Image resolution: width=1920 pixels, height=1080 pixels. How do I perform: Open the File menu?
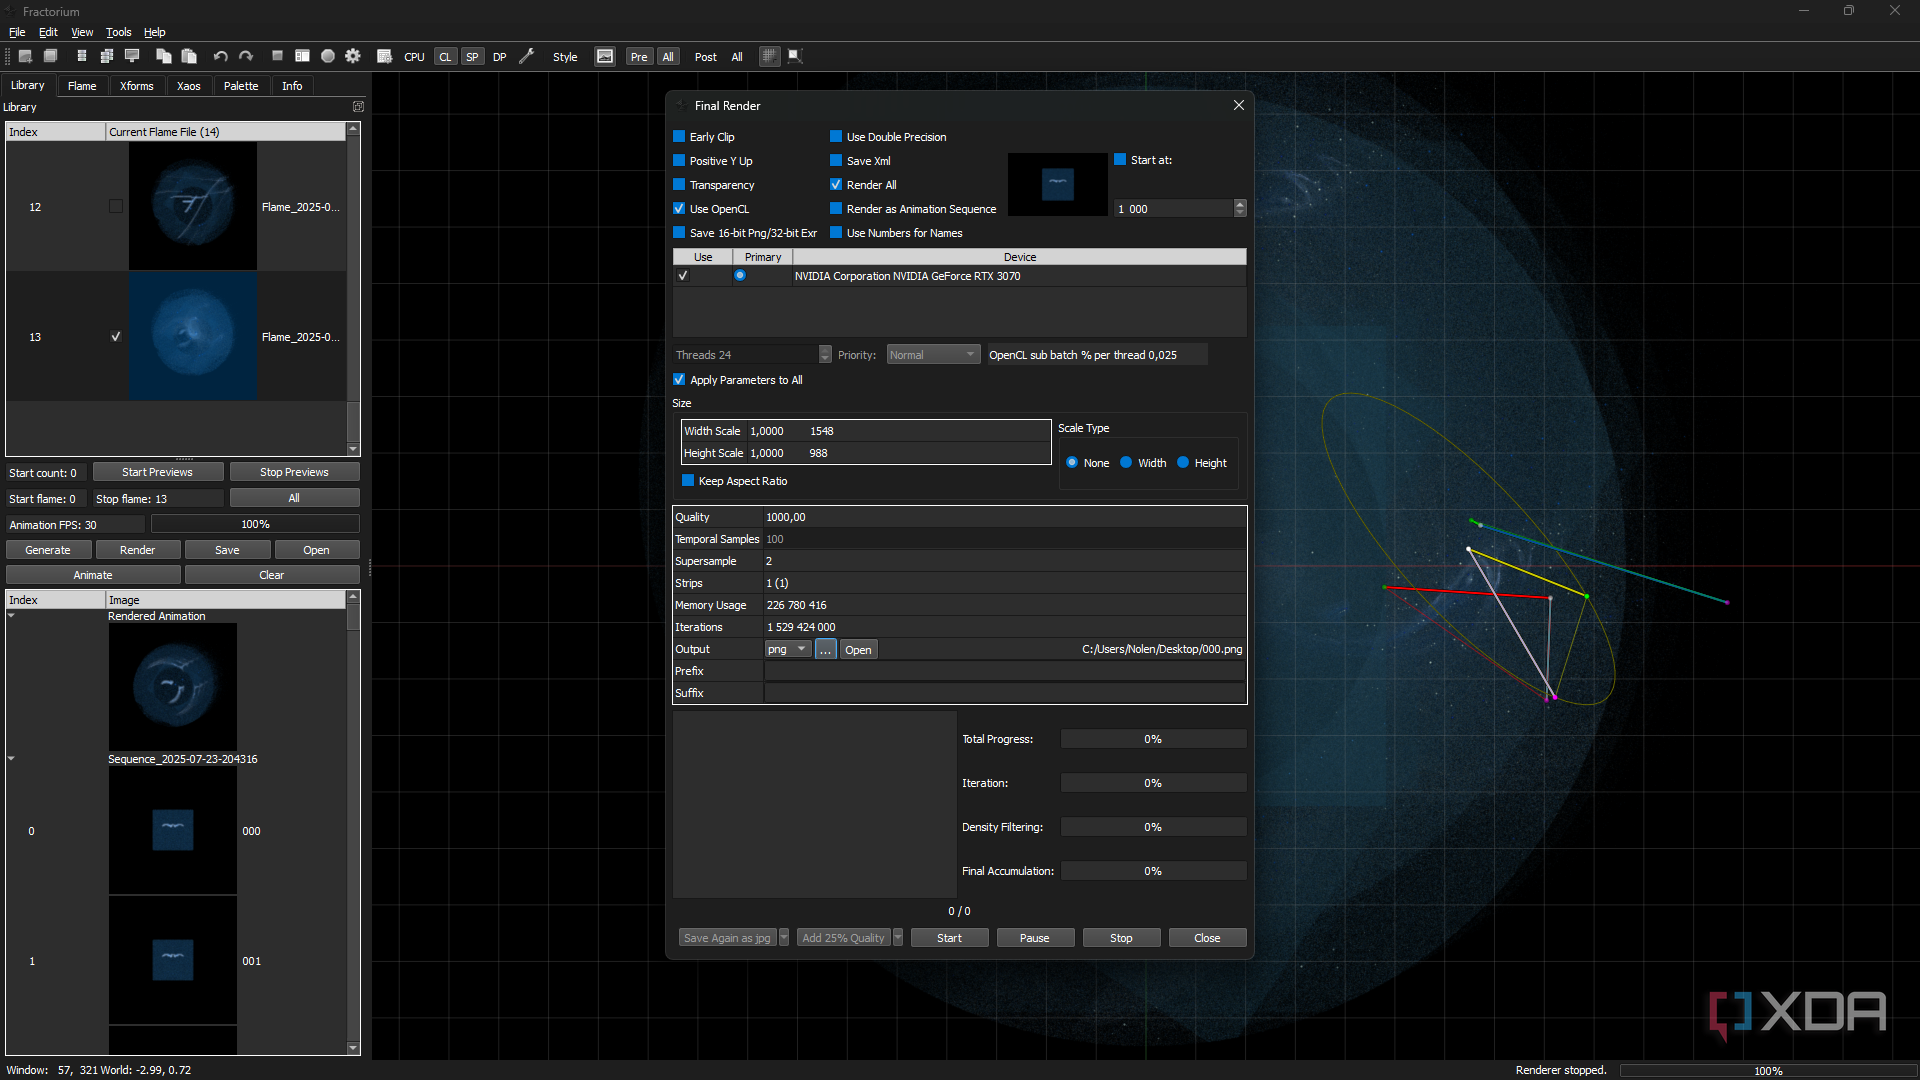[17, 32]
